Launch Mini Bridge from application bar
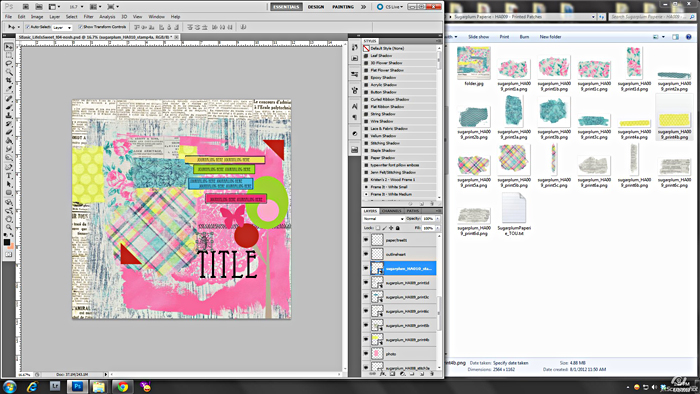 (39, 7)
